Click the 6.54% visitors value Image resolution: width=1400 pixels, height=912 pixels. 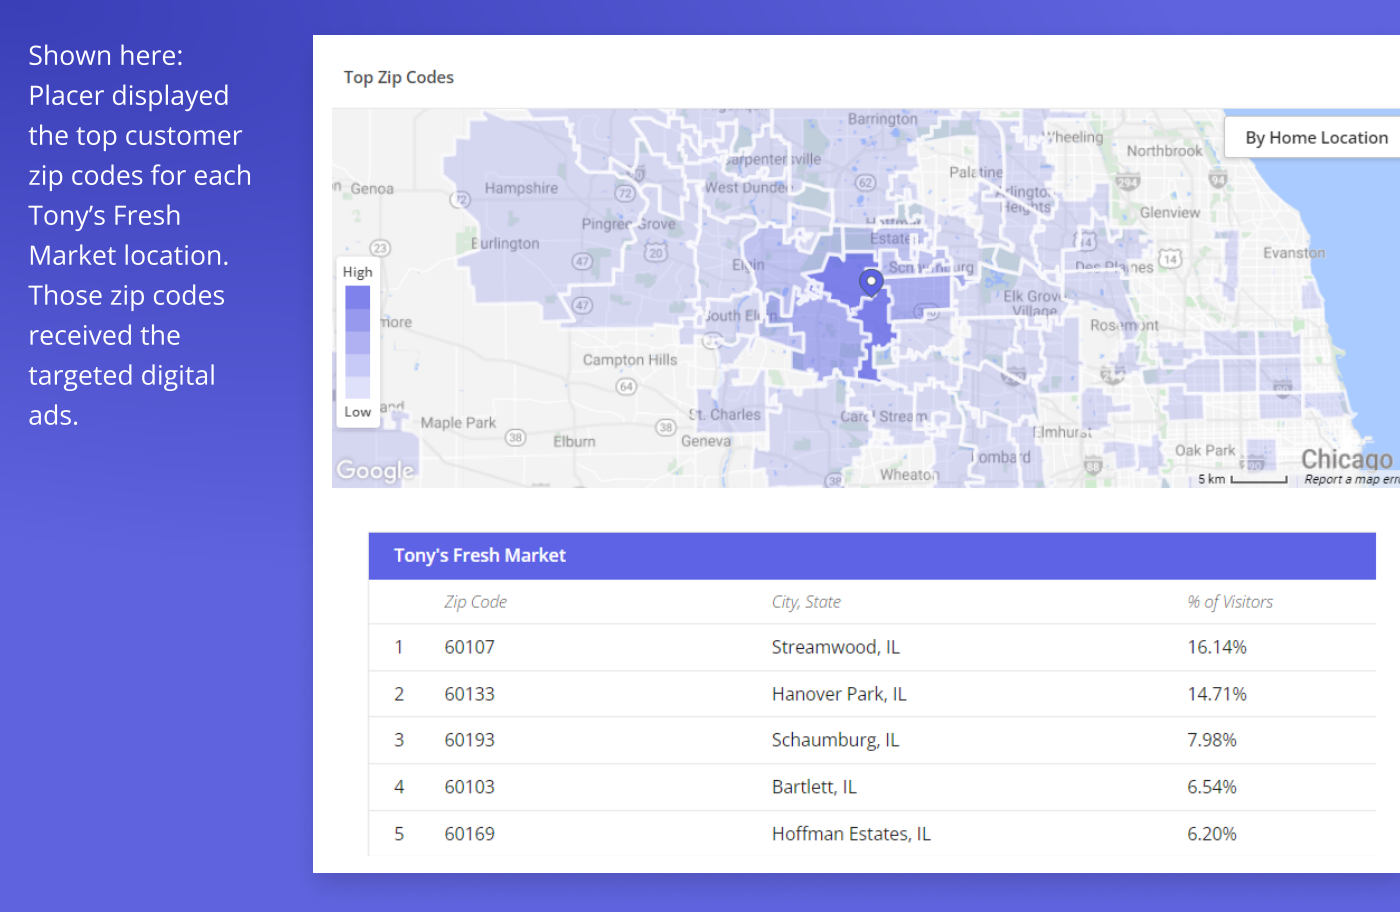tap(1212, 787)
